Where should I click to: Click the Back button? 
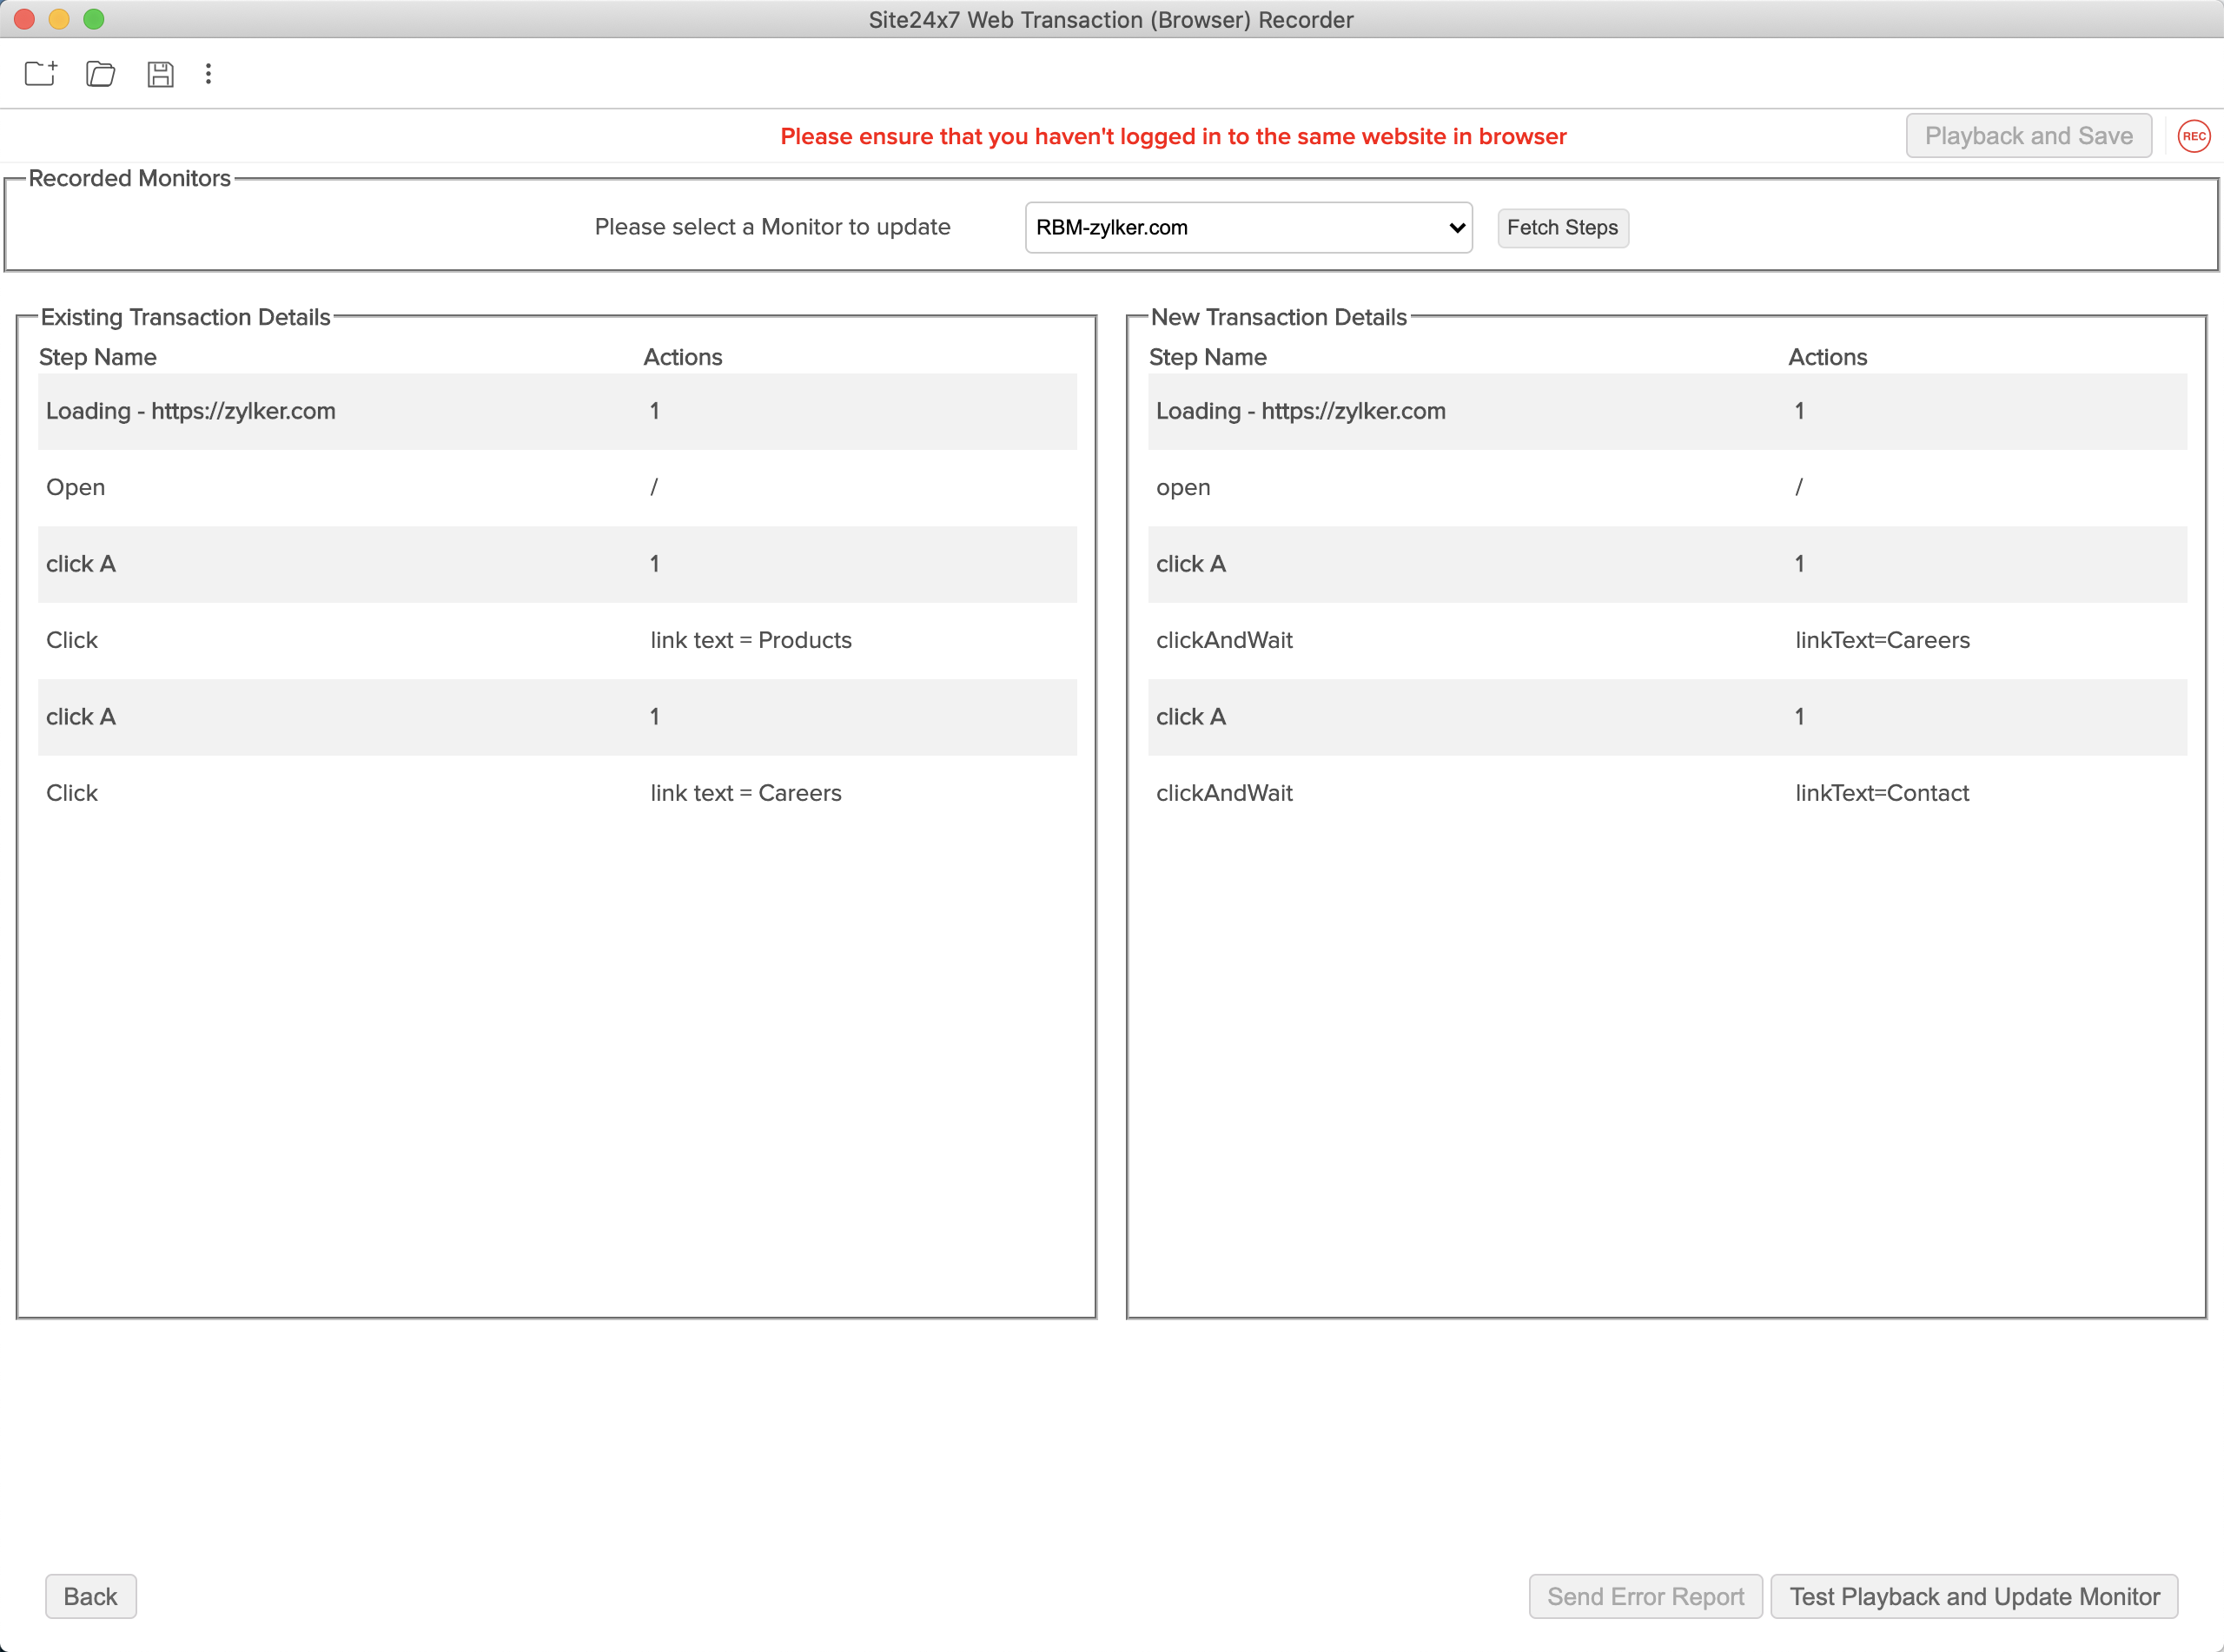point(90,1596)
